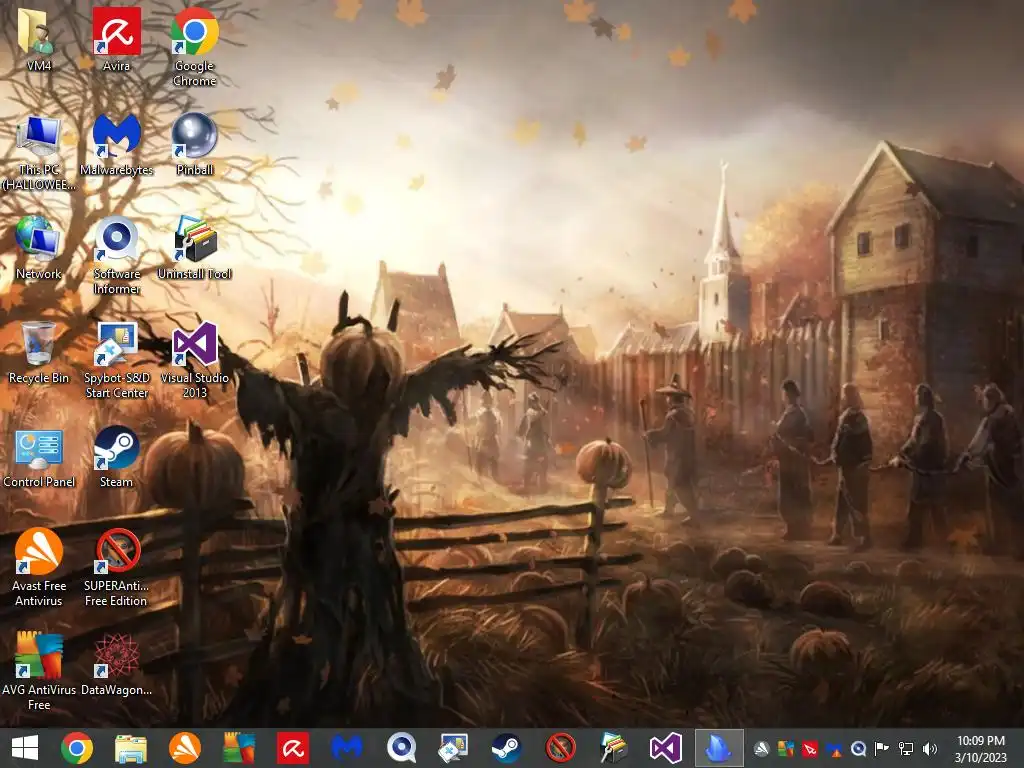
Task: Open Avira tray icon
Action: click(810, 749)
